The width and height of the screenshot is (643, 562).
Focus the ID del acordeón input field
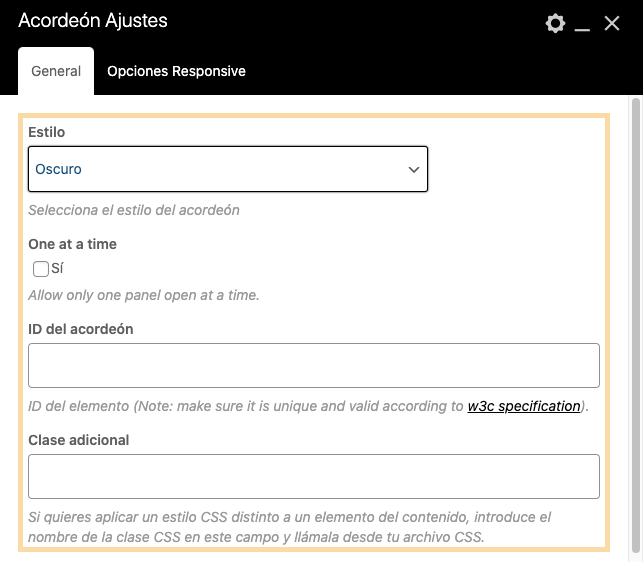313,365
